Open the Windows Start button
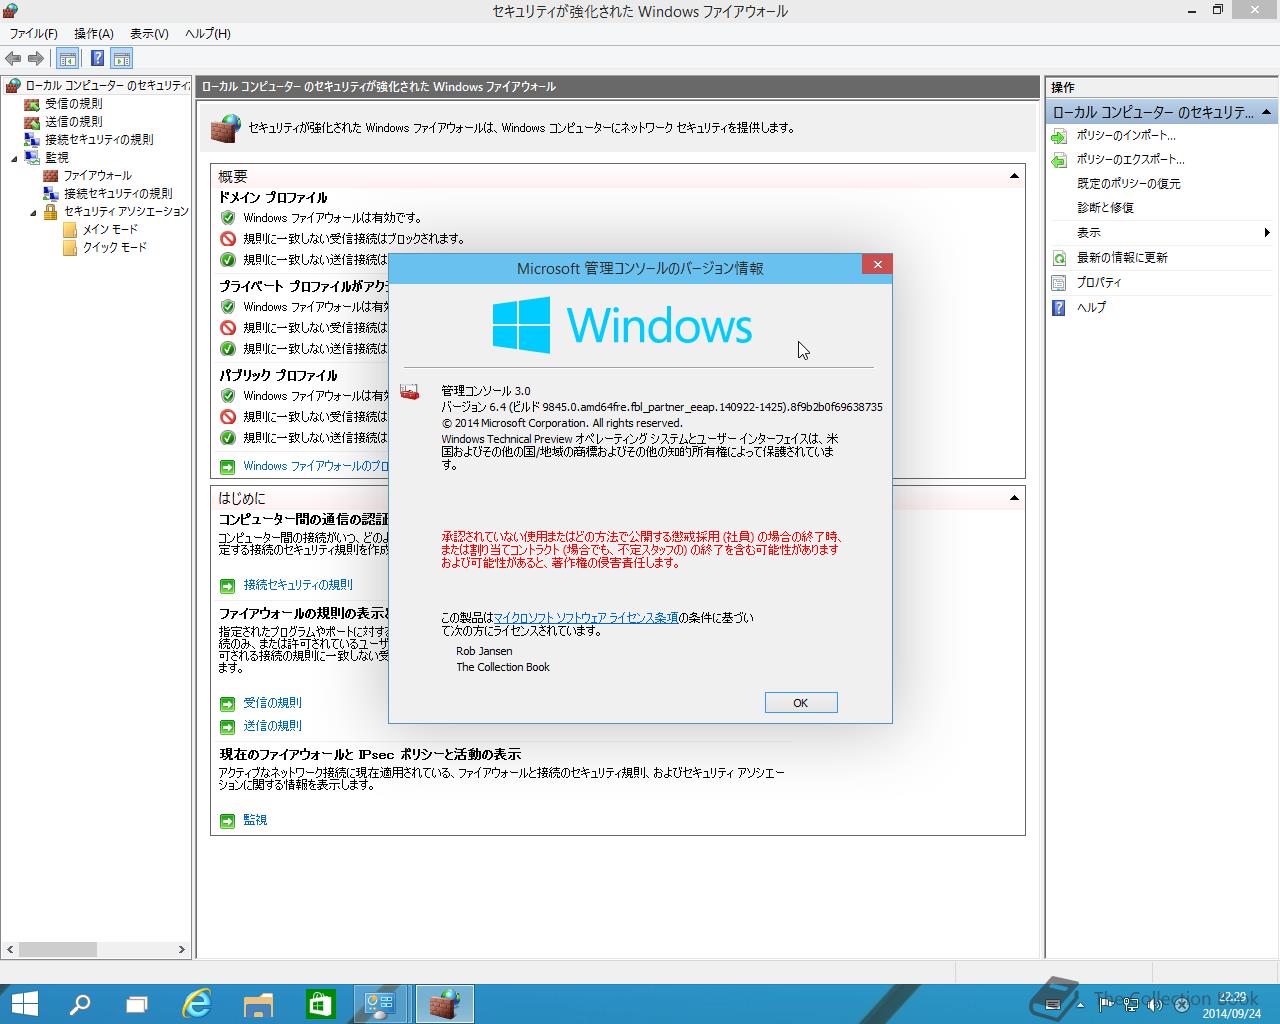Image resolution: width=1280 pixels, height=1024 pixels. (24, 1004)
